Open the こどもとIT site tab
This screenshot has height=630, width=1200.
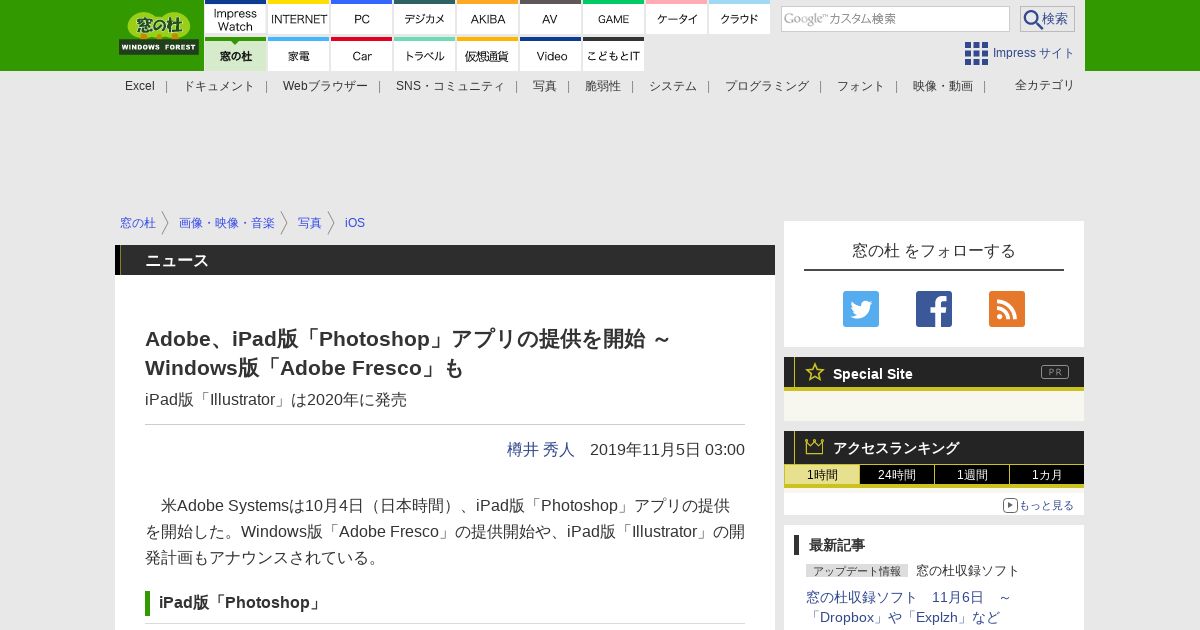(613, 55)
